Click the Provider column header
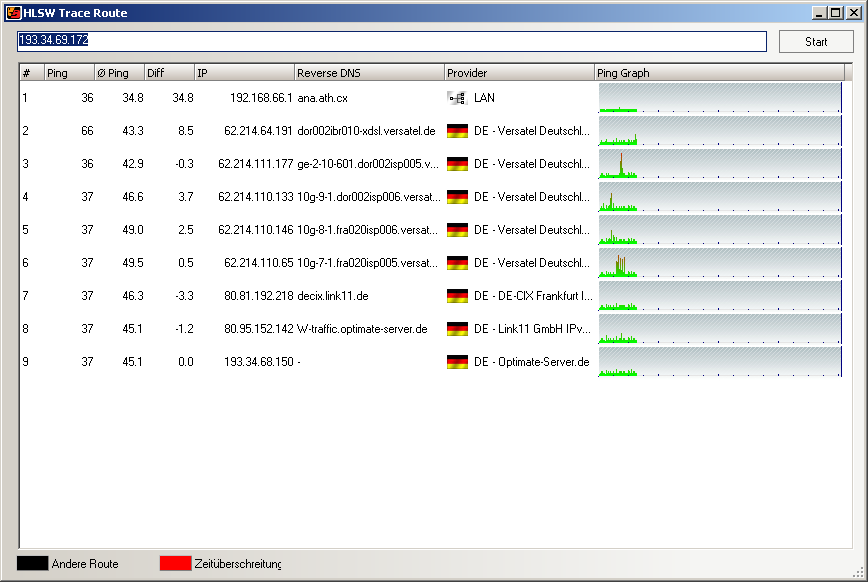Image resolution: width=868 pixels, height=582 pixels. pyautogui.click(x=519, y=73)
